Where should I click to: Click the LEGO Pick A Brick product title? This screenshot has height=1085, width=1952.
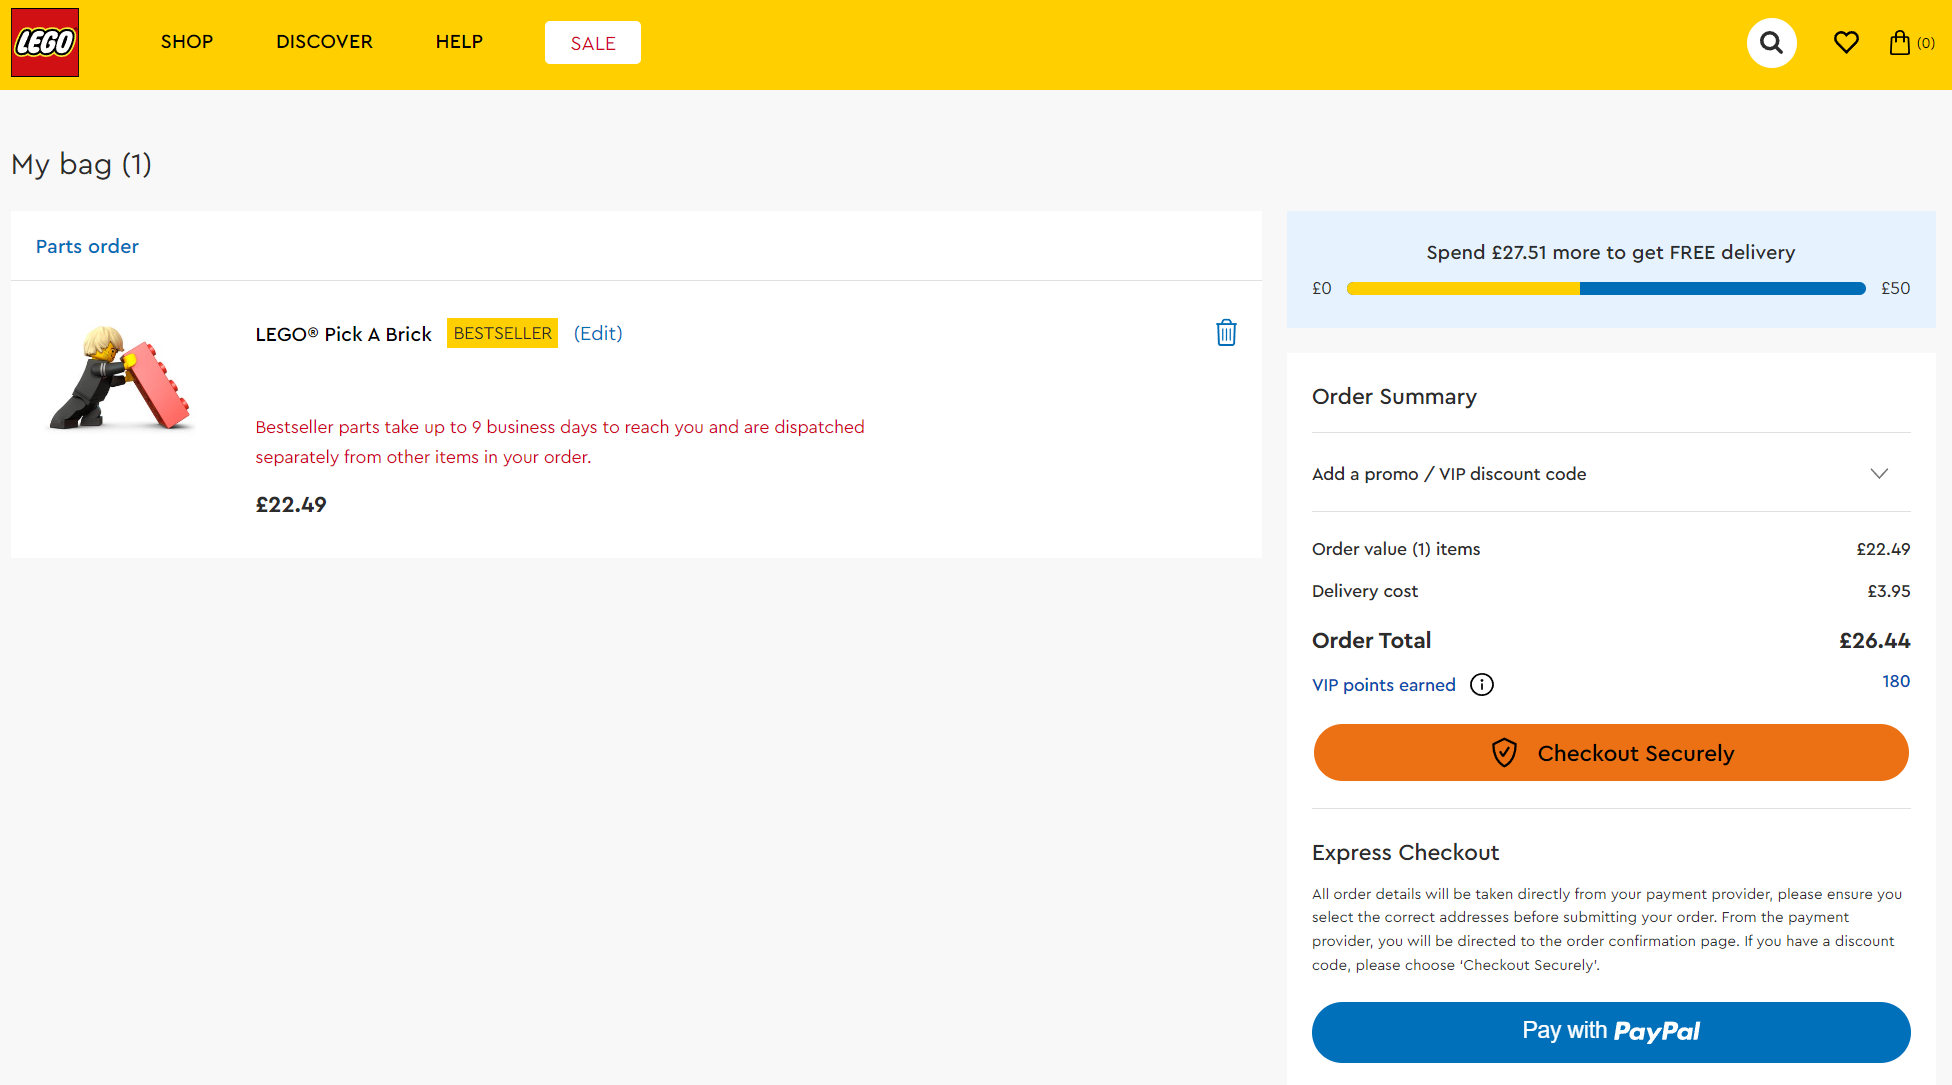point(343,334)
